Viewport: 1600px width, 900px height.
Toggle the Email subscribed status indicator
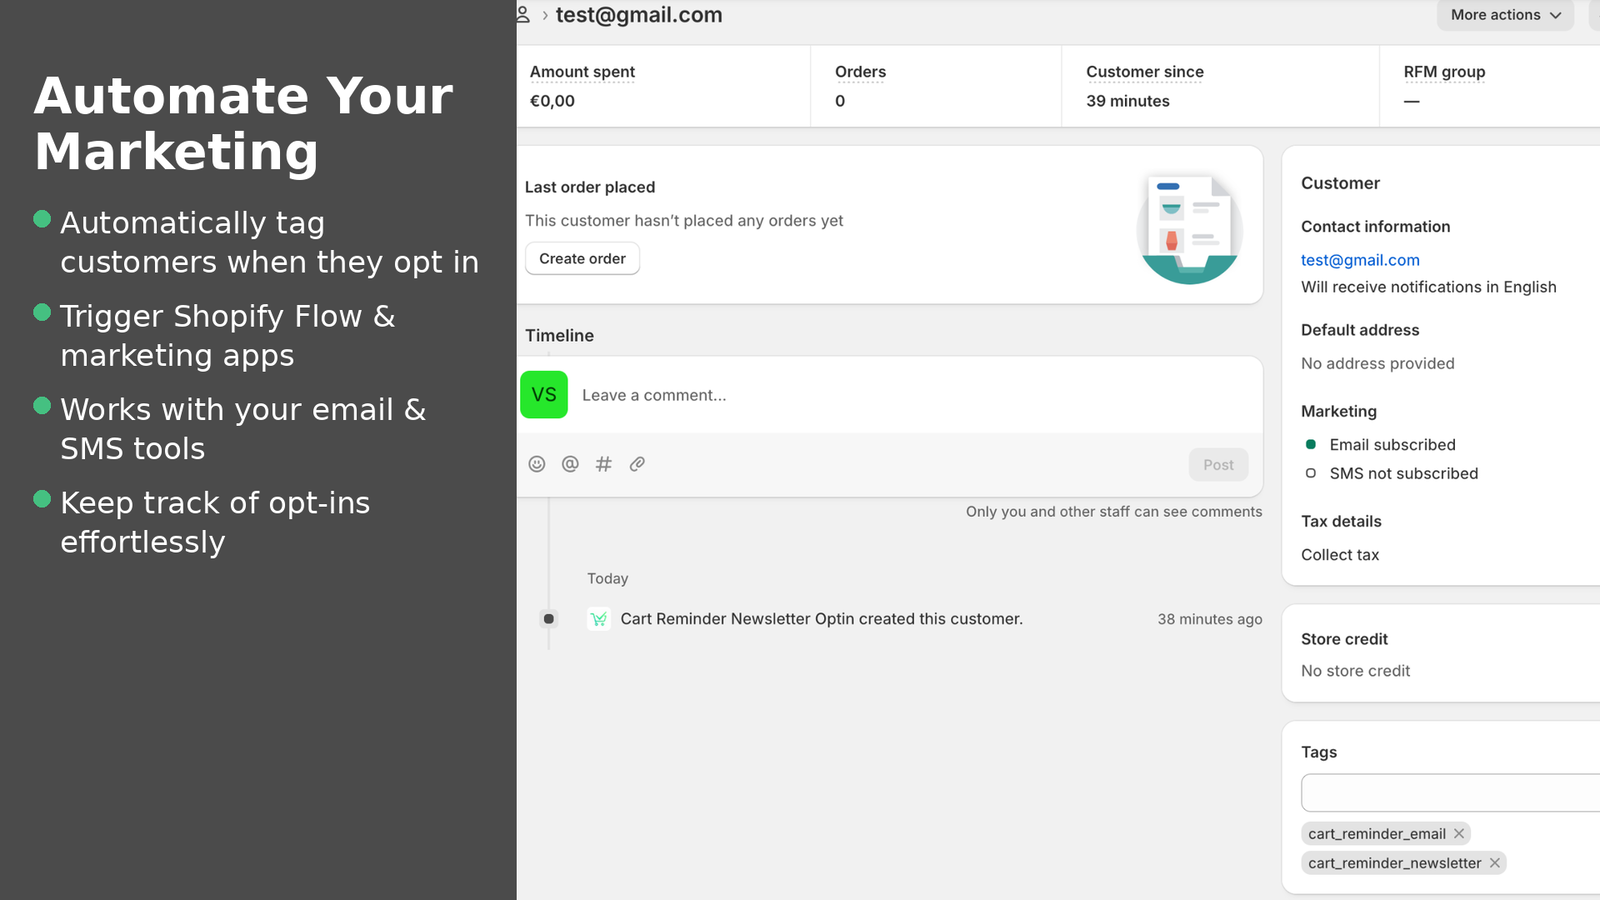click(1311, 444)
